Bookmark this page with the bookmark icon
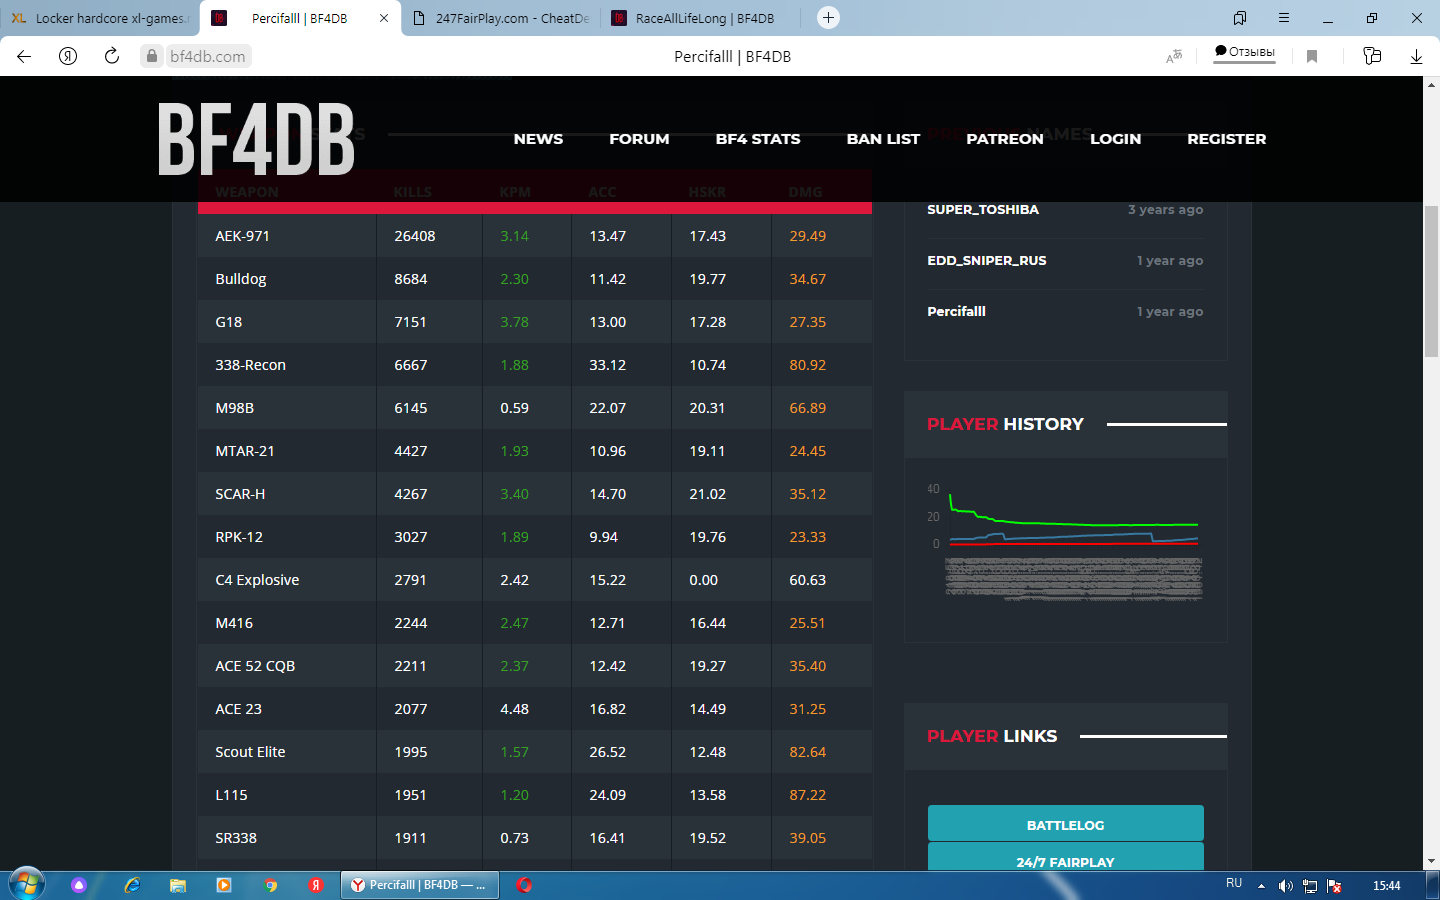Screen dimensions: 1440x900 [x=1312, y=56]
